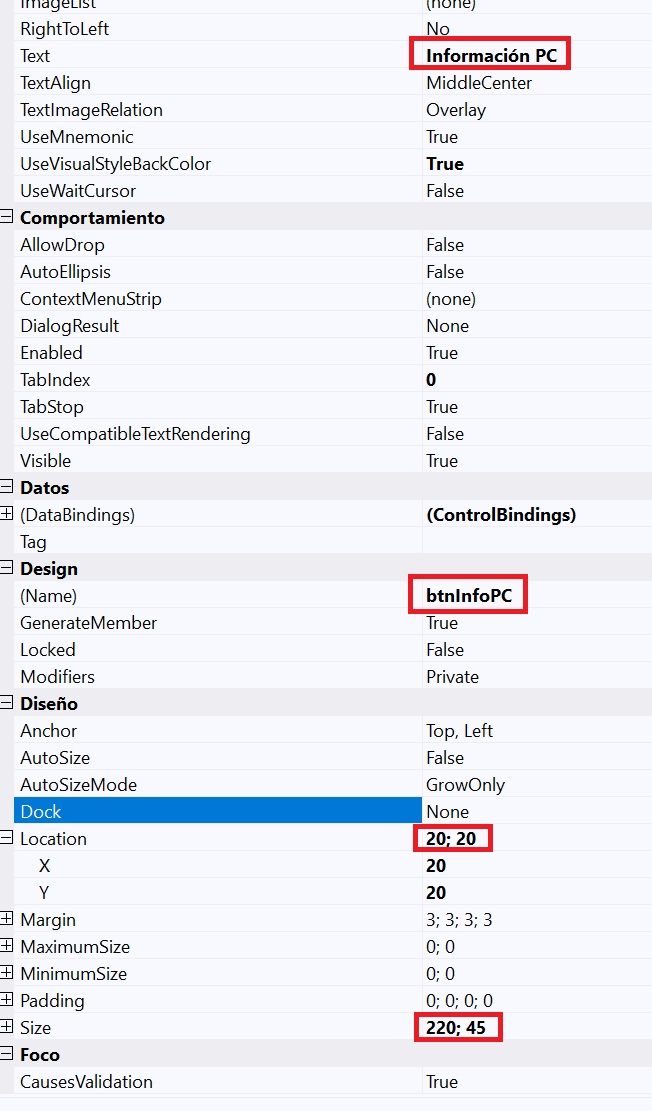Screen dimensions: 652x1111
Task: Expand the Size property
Action: point(7,1027)
